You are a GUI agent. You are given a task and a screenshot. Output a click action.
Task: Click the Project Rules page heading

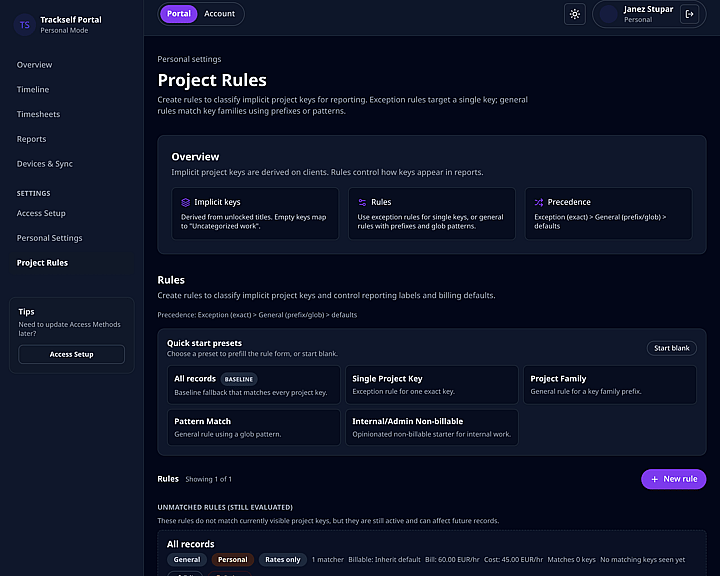click(x=212, y=80)
